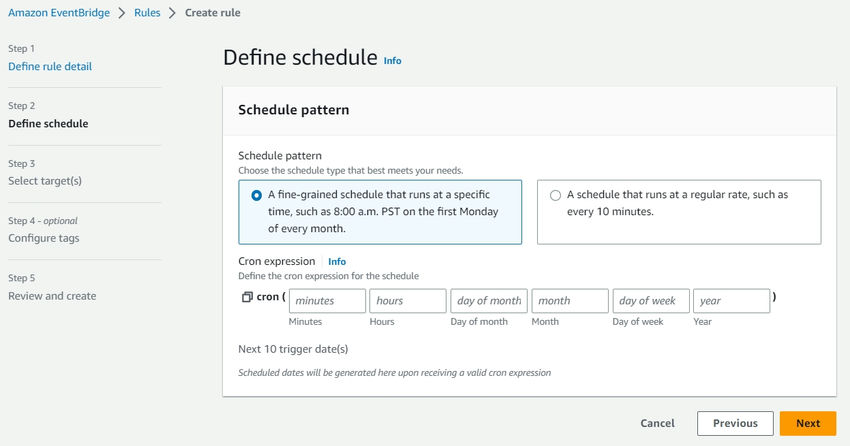Open the Amazon EventBridge breadcrumb link

(x=59, y=12)
